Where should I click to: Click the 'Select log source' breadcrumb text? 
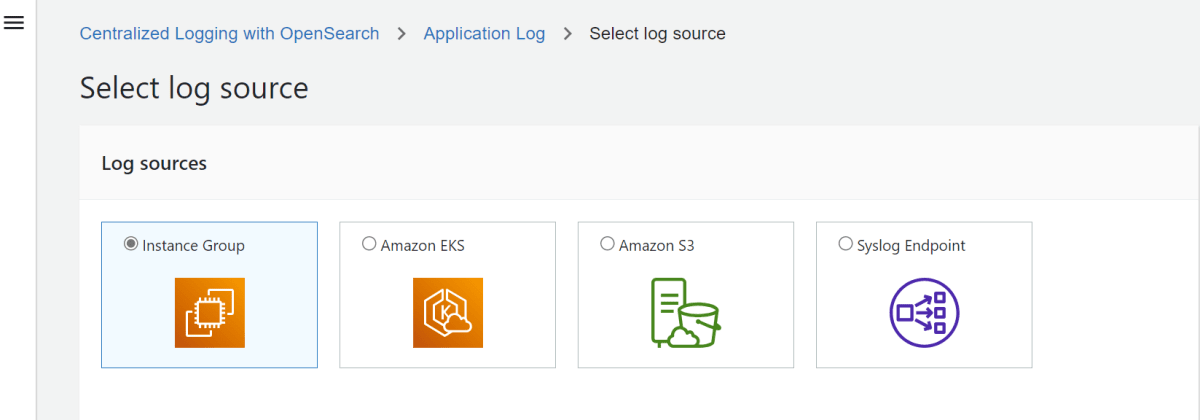click(x=657, y=34)
